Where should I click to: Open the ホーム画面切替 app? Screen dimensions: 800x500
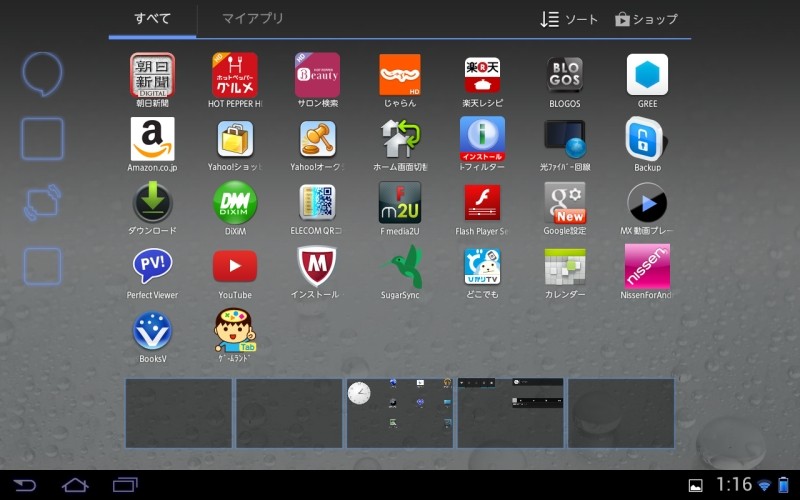point(400,139)
